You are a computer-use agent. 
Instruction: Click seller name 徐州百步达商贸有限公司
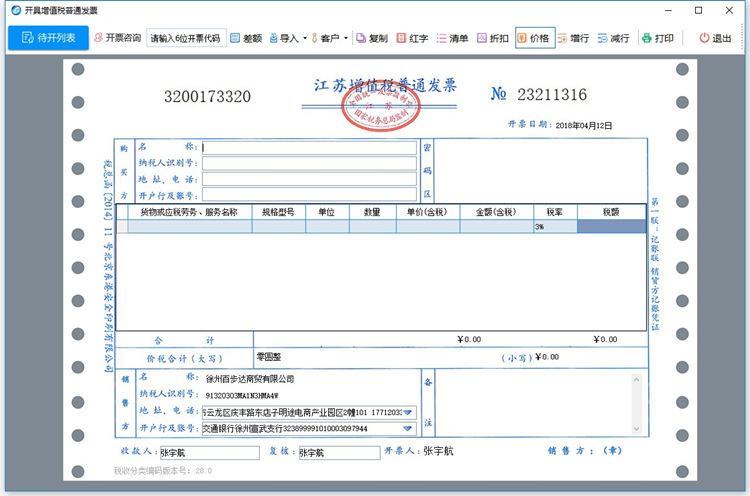[x=250, y=379]
